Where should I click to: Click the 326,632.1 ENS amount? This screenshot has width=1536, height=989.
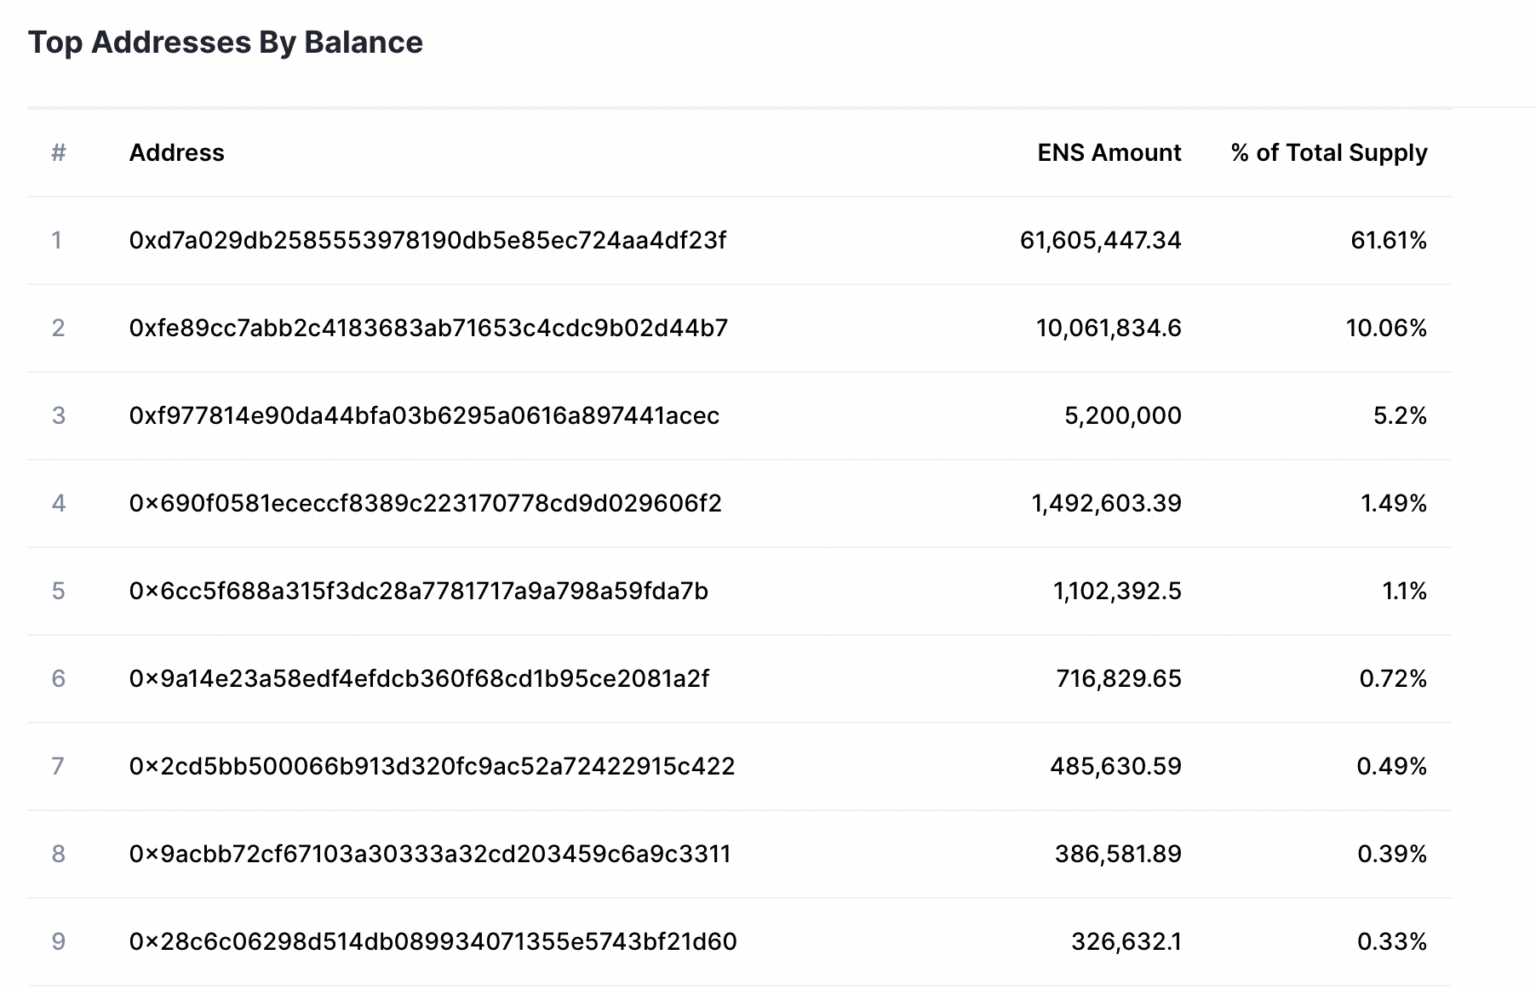(x=1126, y=942)
